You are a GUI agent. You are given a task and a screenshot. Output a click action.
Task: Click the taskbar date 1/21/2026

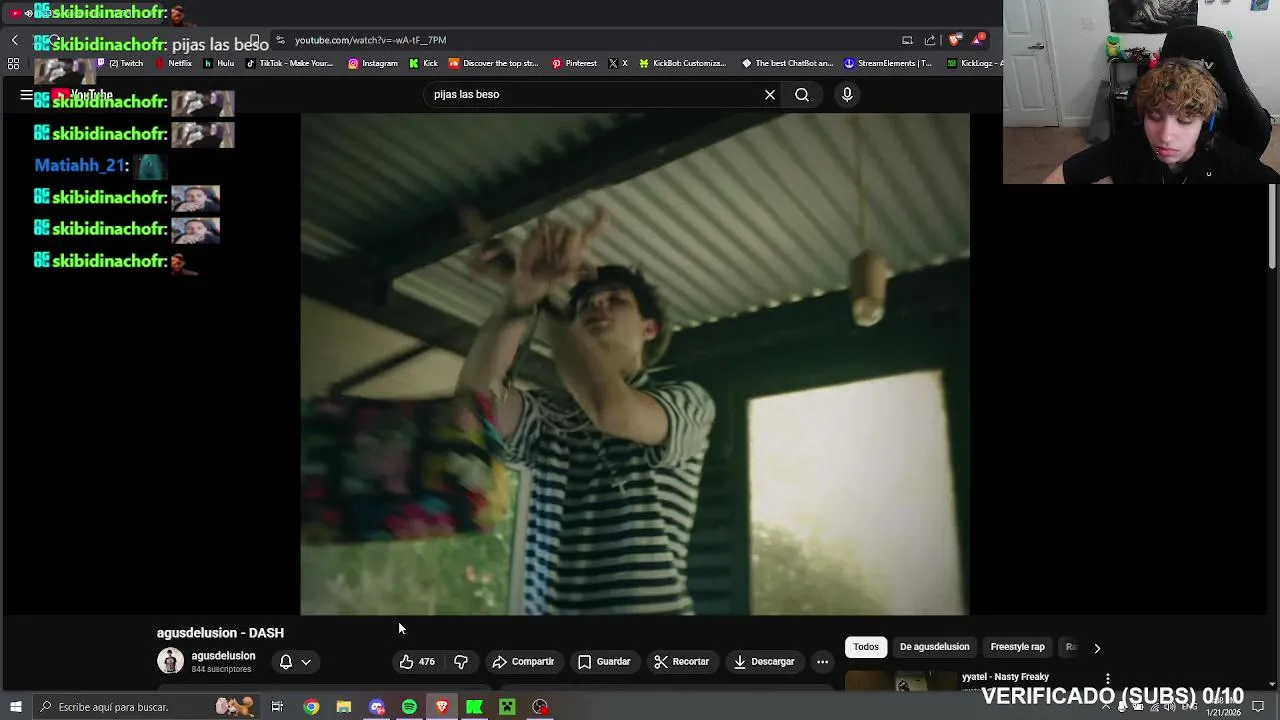click(1223, 713)
